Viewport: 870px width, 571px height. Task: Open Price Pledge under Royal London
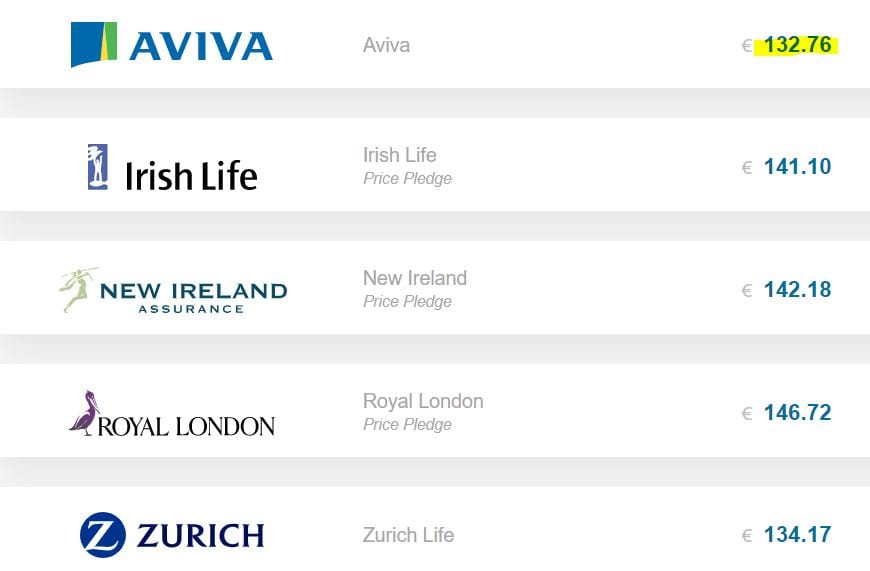[407, 425]
